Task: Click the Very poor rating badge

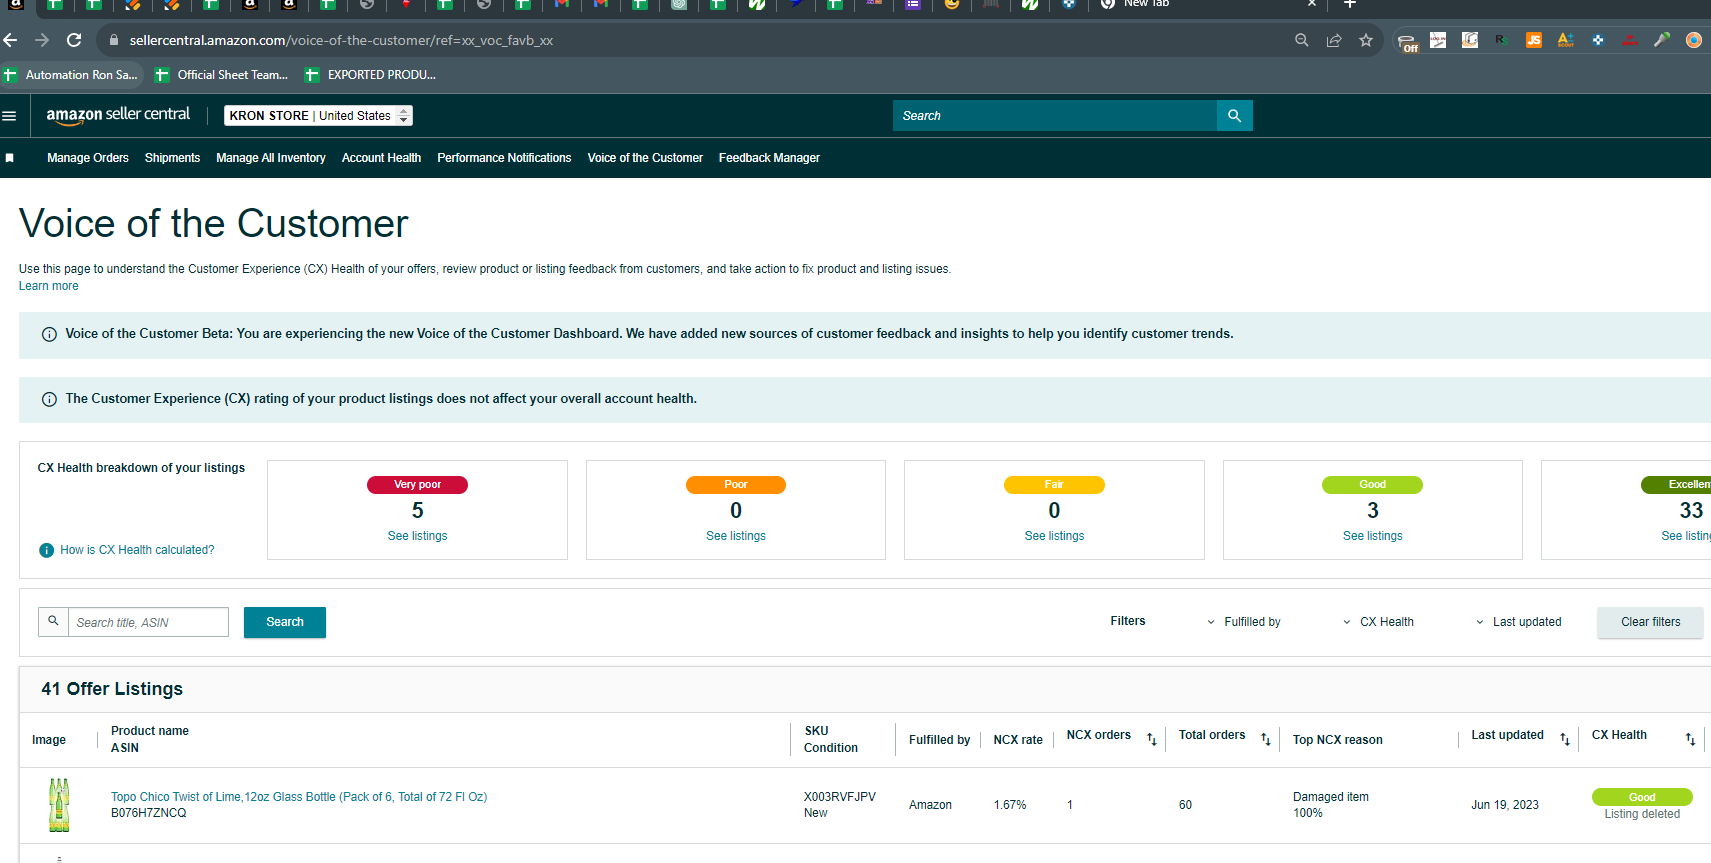Action: pos(418,485)
